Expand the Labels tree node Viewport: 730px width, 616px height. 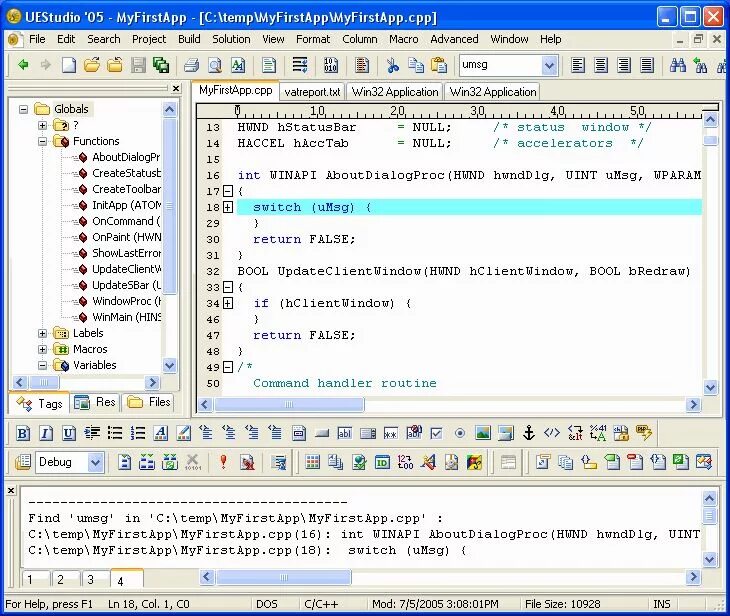[x=42, y=333]
